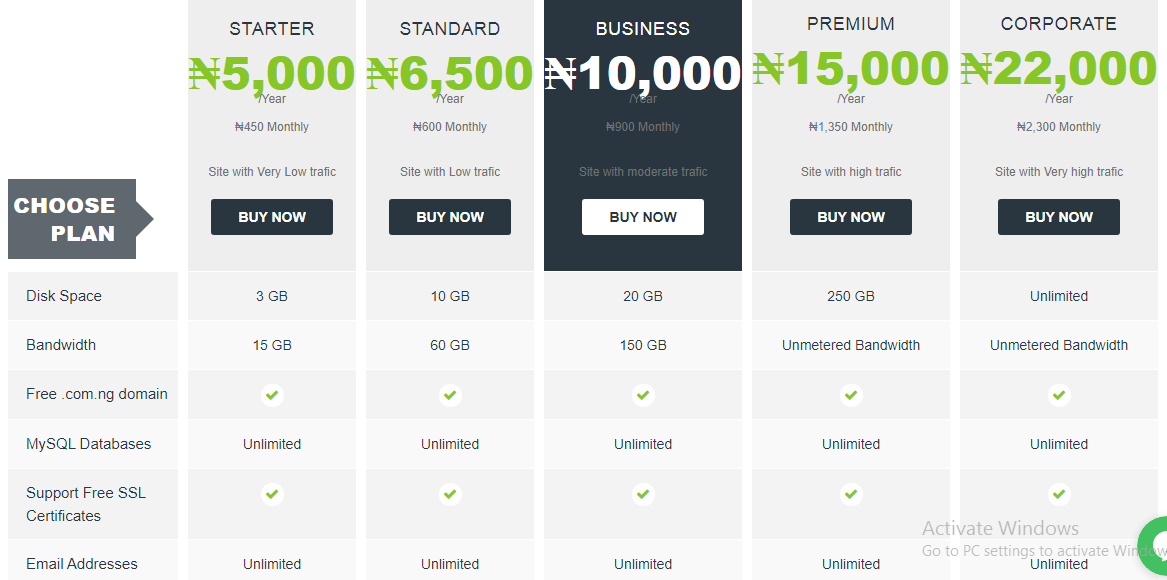
Task: Click the Premium plan BUY NOW button
Action: point(851,217)
